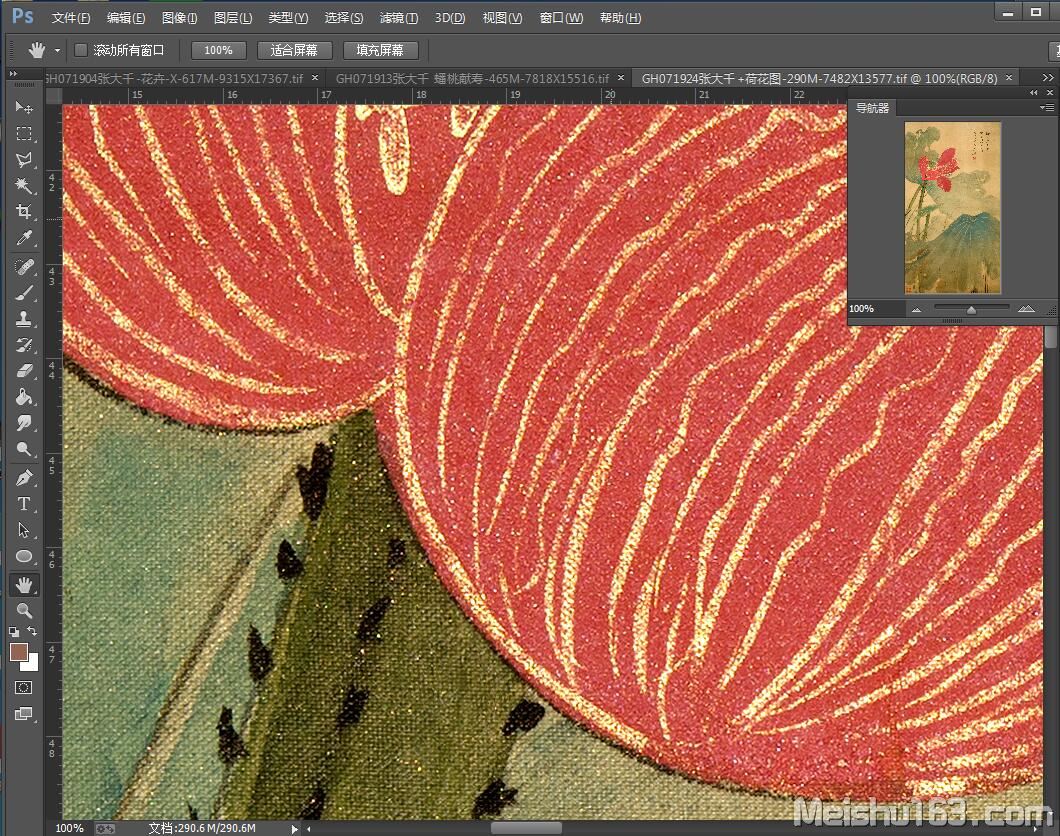Open the 编辑(E) menu
Screen dimensions: 1060x836
coord(126,18)
